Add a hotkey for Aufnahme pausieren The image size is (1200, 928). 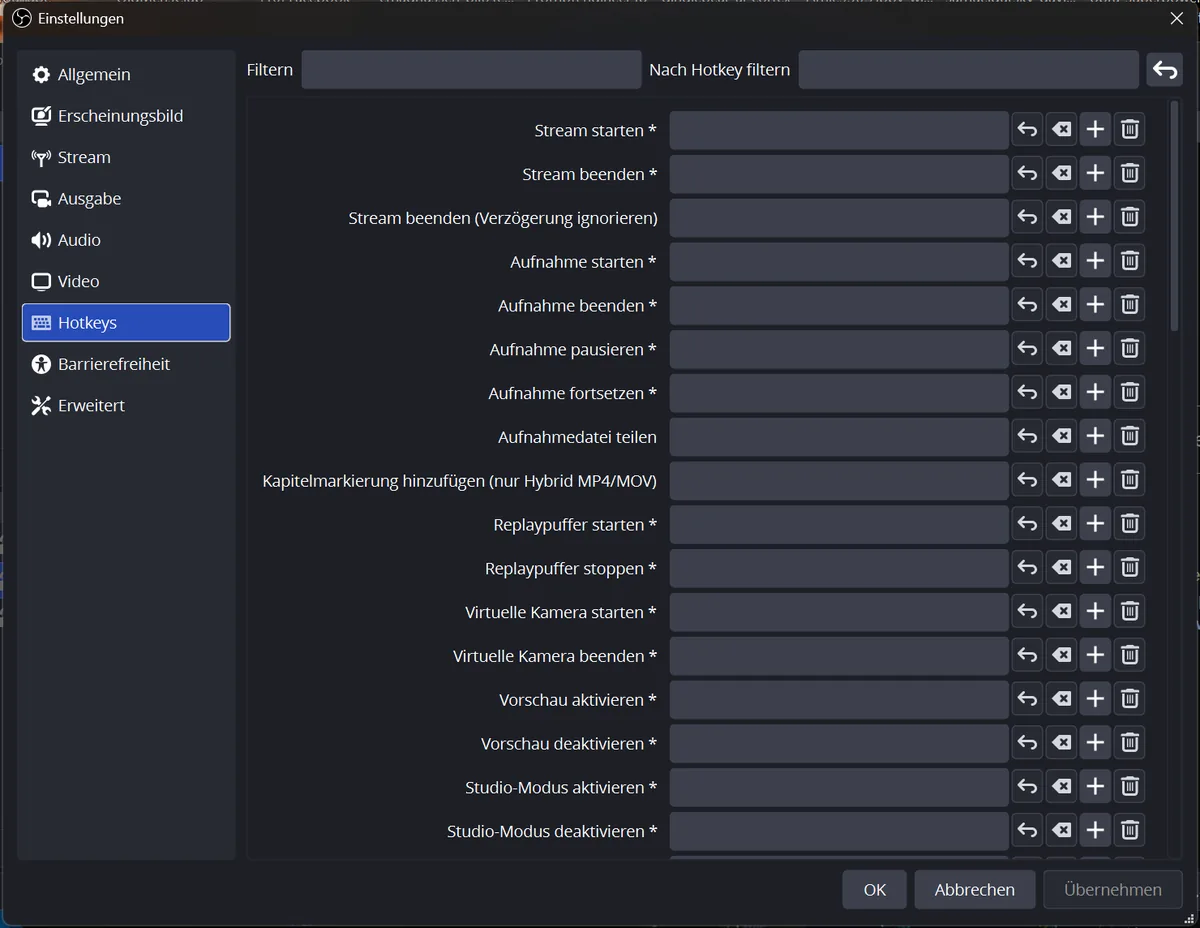(1095, 349)
